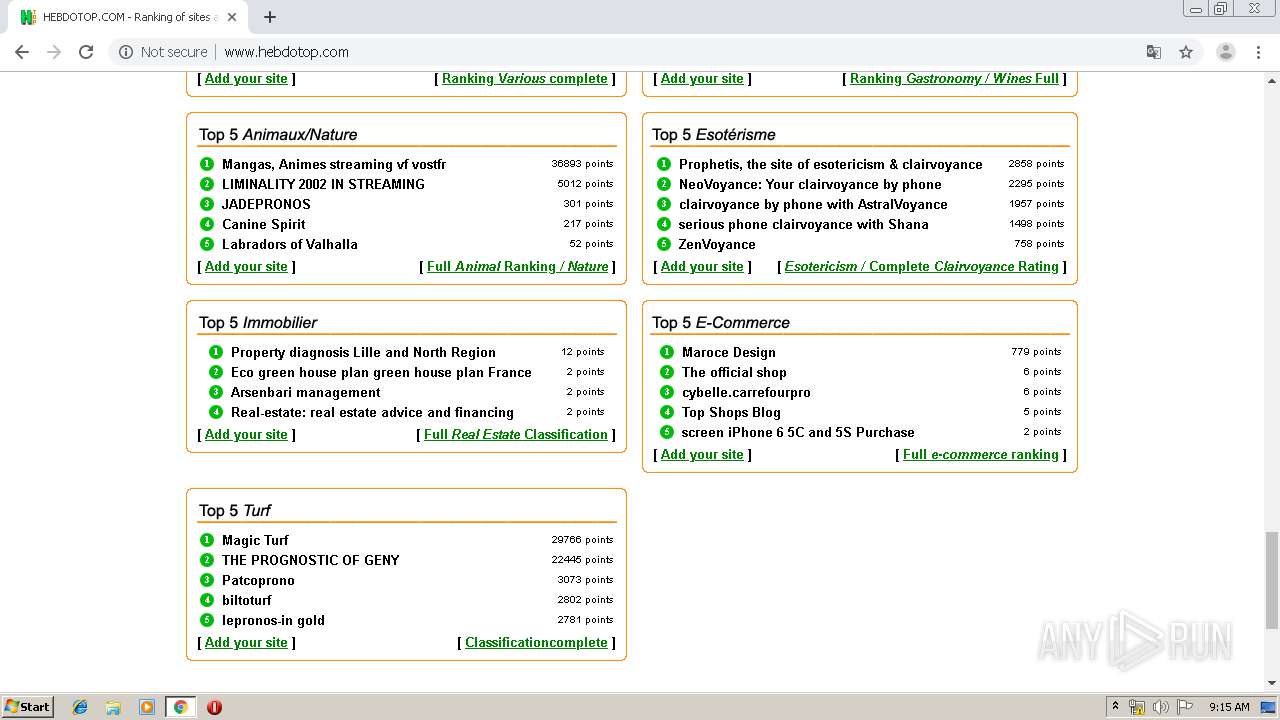Click the network tray icon
Viewport: 1280px width, 720px height.
pos(1137,707)
